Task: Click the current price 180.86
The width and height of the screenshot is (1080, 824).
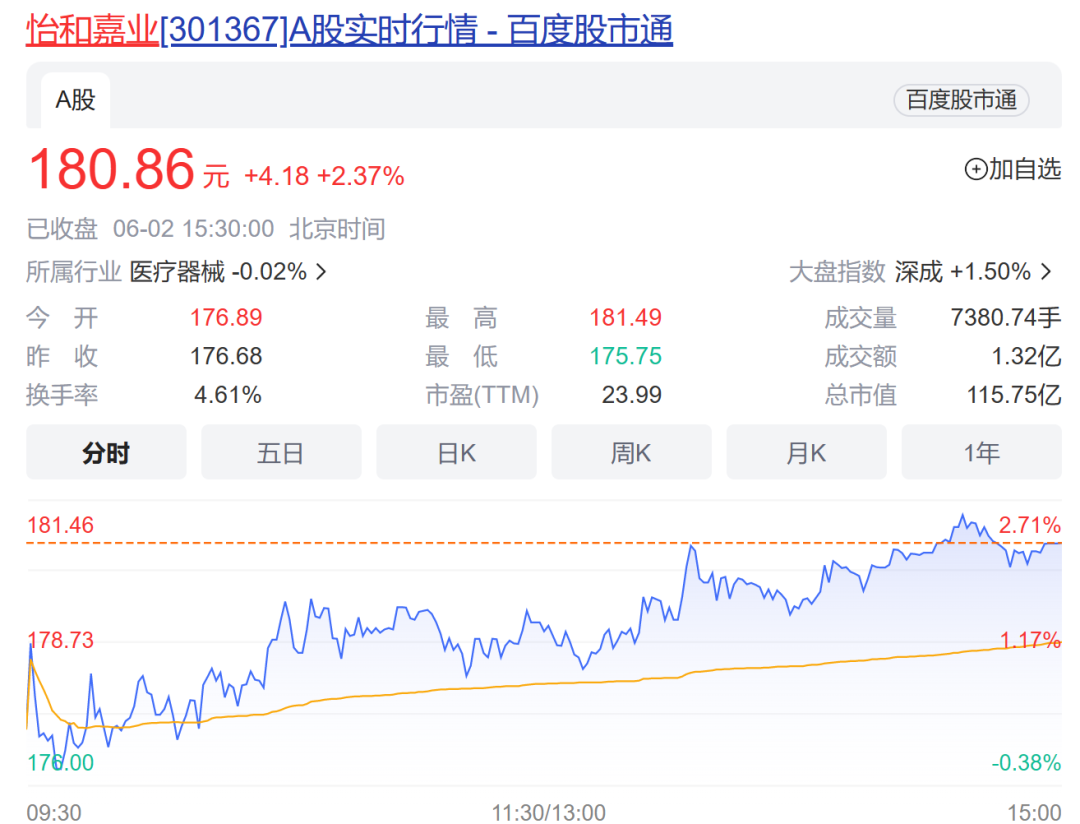Action: pos(112,169)
